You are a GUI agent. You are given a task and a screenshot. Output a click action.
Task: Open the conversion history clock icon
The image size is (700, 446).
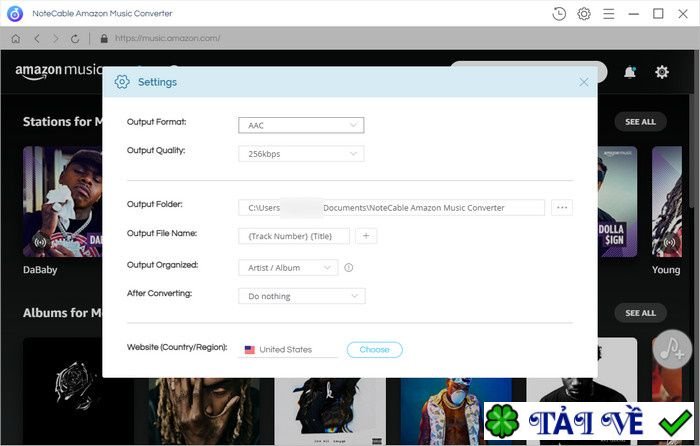point(559,13)
